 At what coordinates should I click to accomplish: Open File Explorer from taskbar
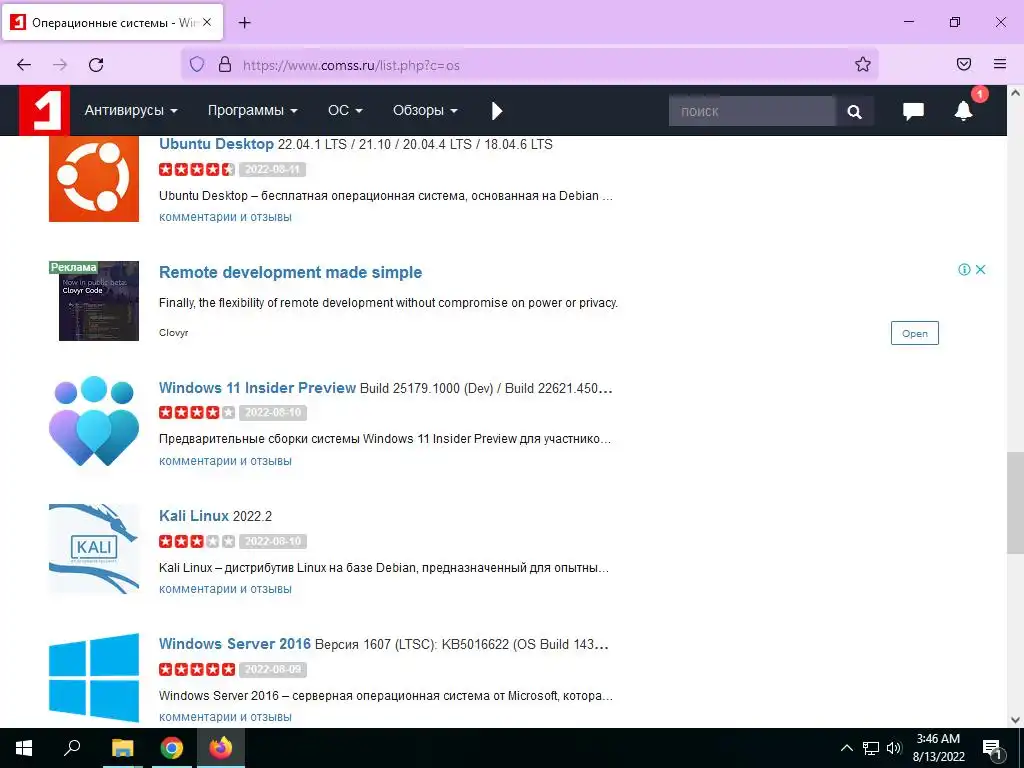[122, 748]
